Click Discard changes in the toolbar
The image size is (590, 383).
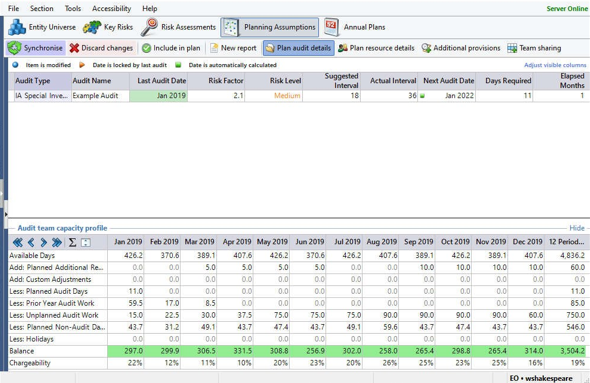coord(102,48)
